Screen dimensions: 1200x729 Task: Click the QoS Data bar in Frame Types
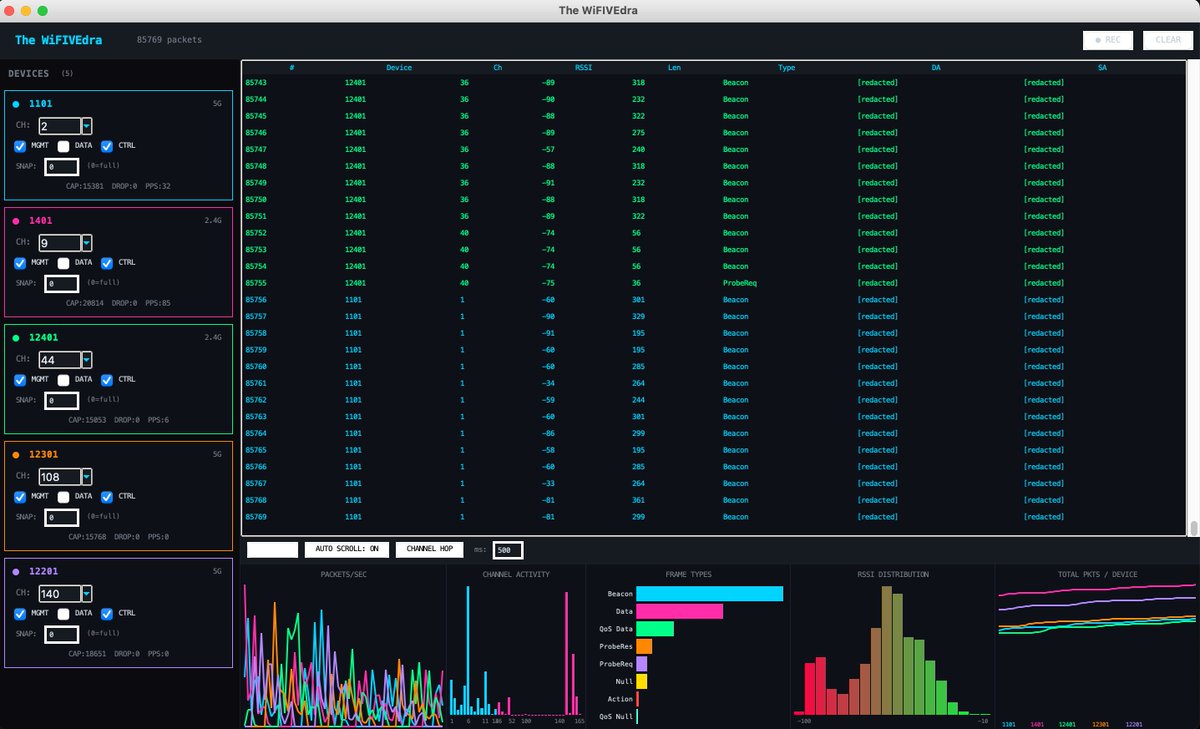coord(655,629)
